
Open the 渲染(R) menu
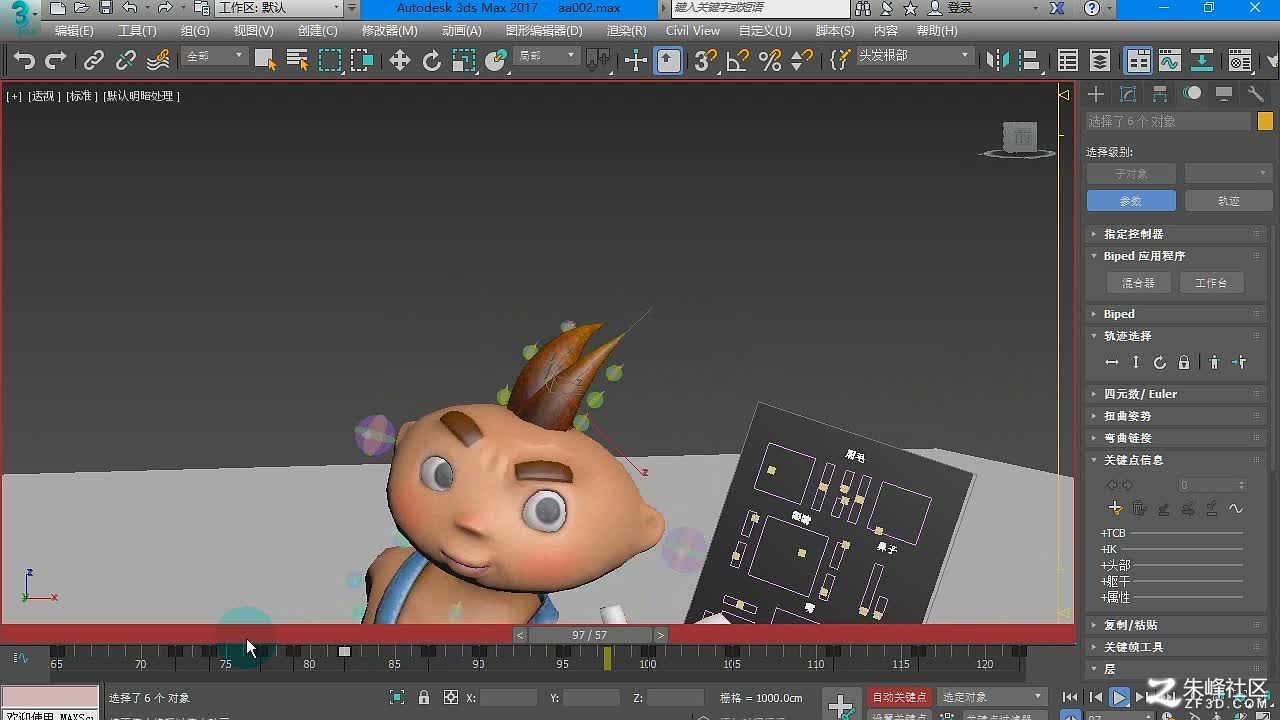(x=627, y=31)
